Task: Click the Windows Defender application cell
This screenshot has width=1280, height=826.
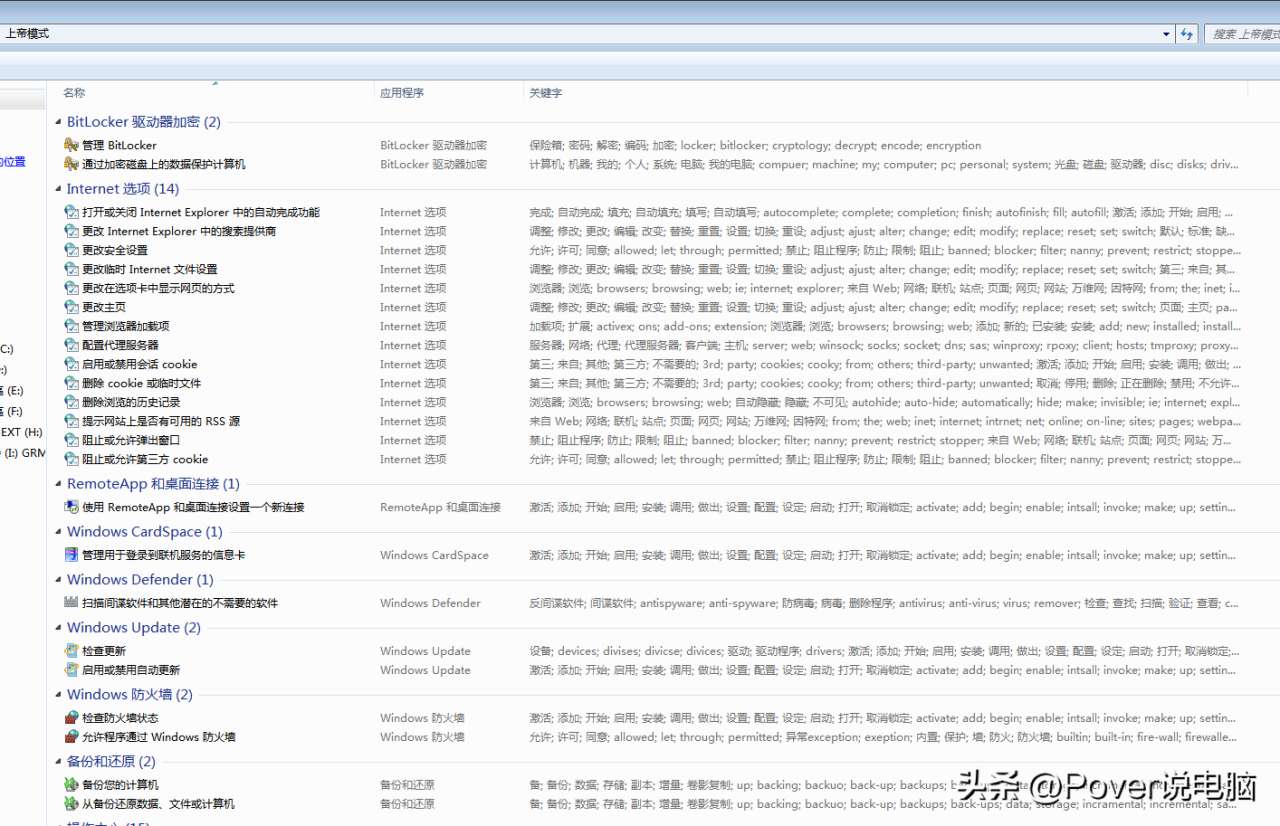Action: pos(430,603)
